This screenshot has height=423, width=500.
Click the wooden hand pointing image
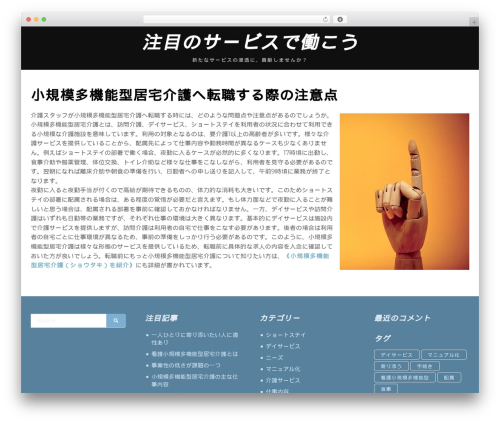click(x=404, y=191)
